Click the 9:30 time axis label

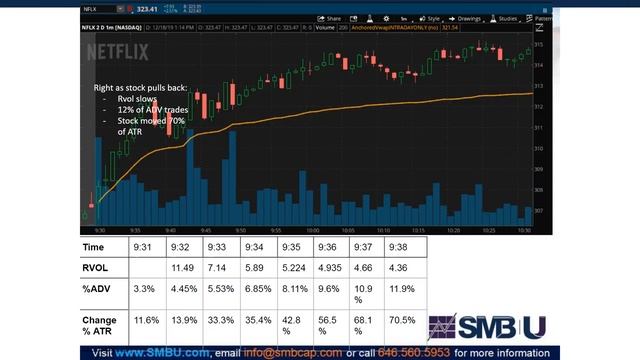point(100,231)
